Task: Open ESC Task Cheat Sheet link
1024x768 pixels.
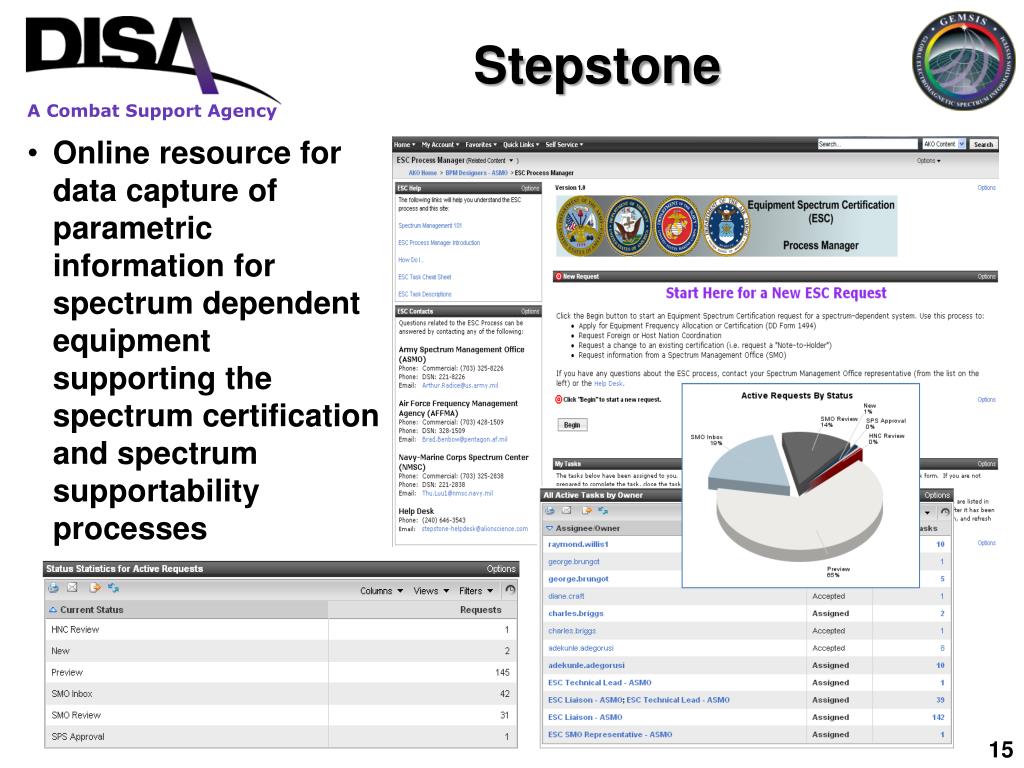Action: click(424, 277)
